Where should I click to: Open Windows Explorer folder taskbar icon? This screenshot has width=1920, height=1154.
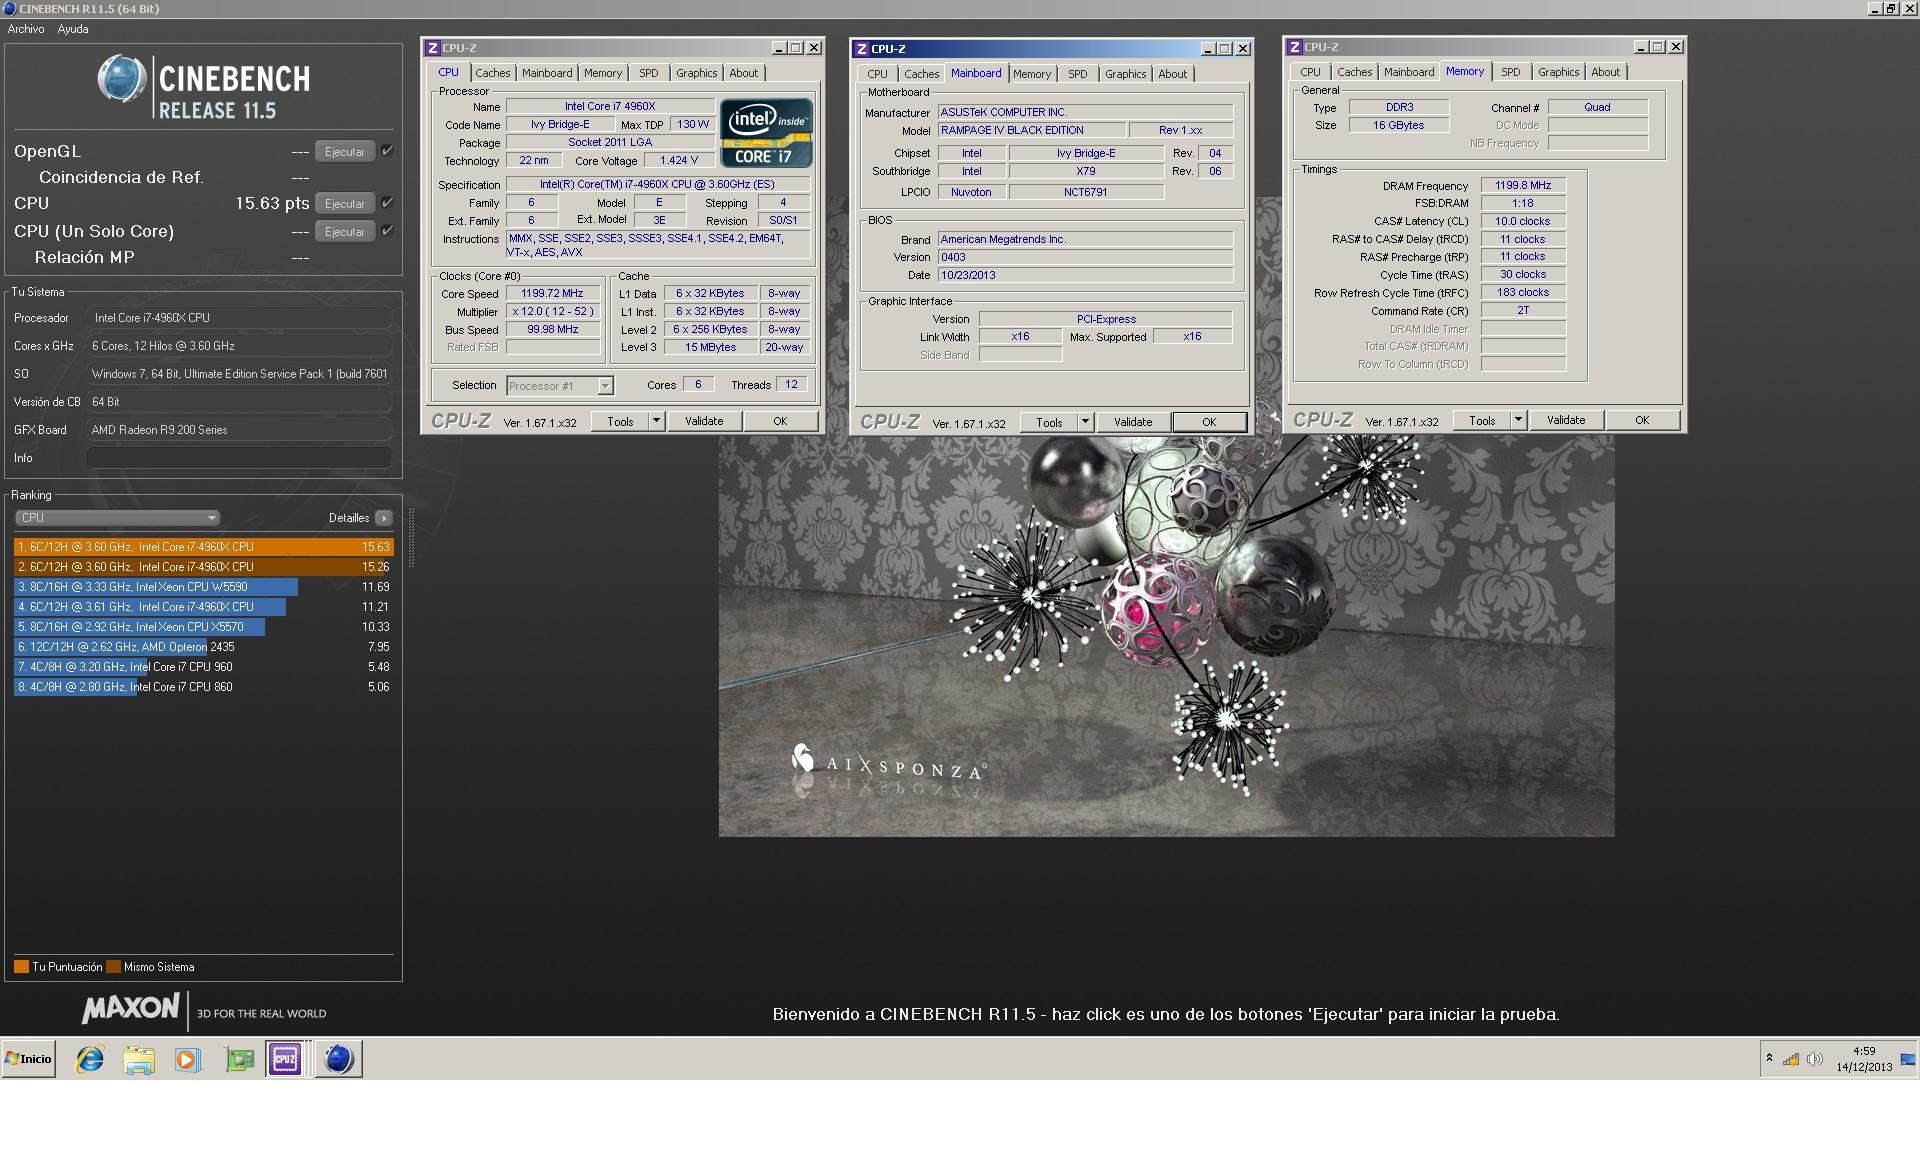[x=139, y=1059]
